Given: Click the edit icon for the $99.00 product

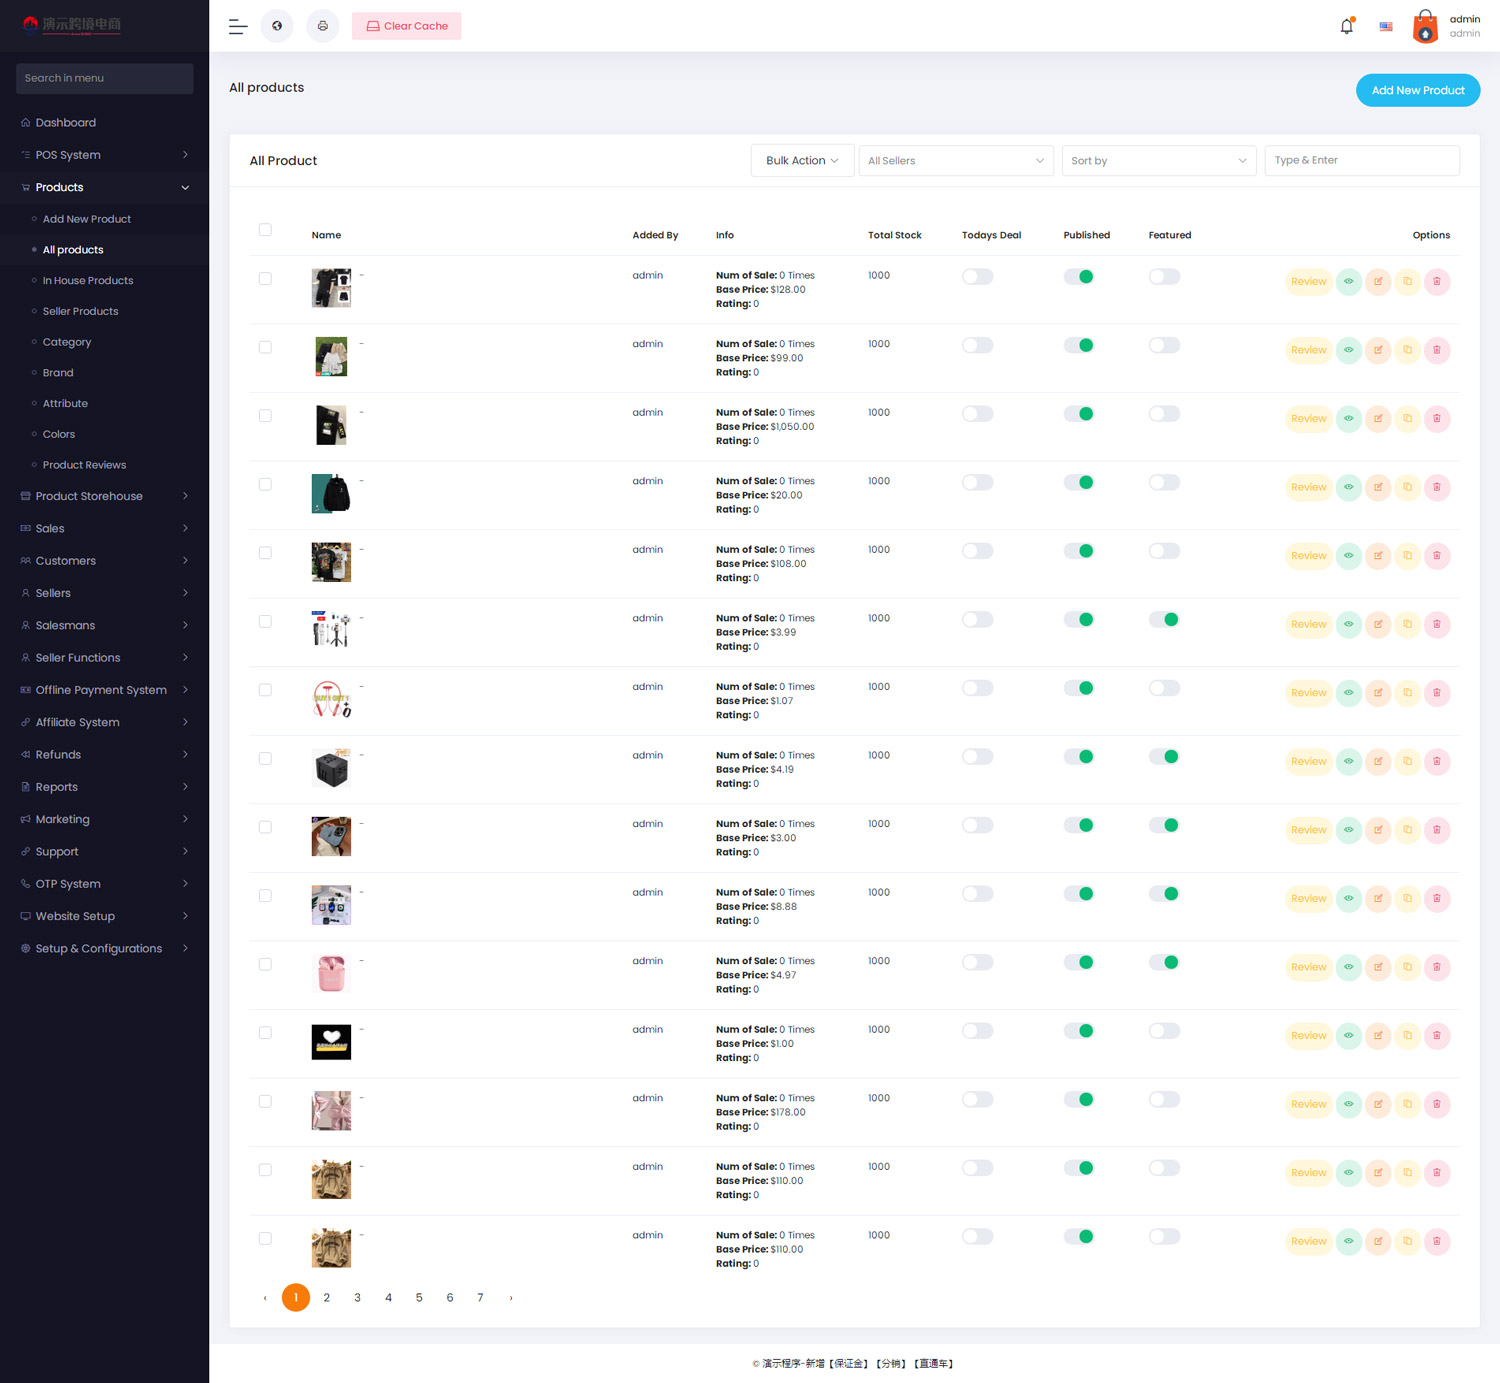Looking at the screenshot, I should click(x=1378, y=350).
